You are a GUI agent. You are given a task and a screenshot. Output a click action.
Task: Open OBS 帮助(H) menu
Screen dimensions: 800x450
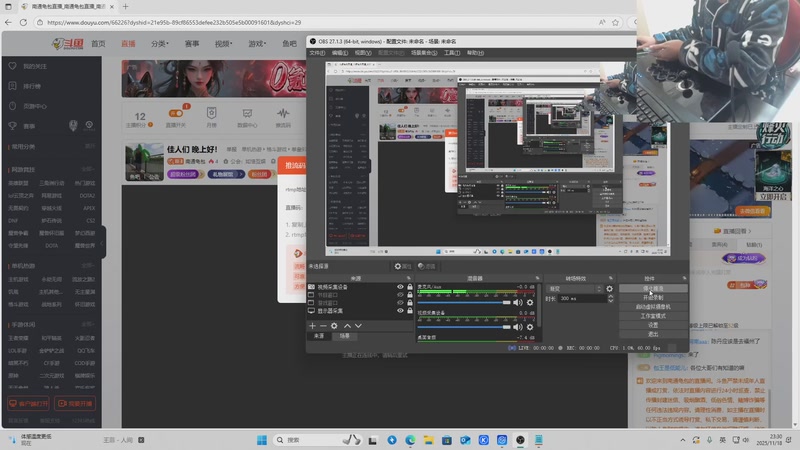(x=475, y=53)
